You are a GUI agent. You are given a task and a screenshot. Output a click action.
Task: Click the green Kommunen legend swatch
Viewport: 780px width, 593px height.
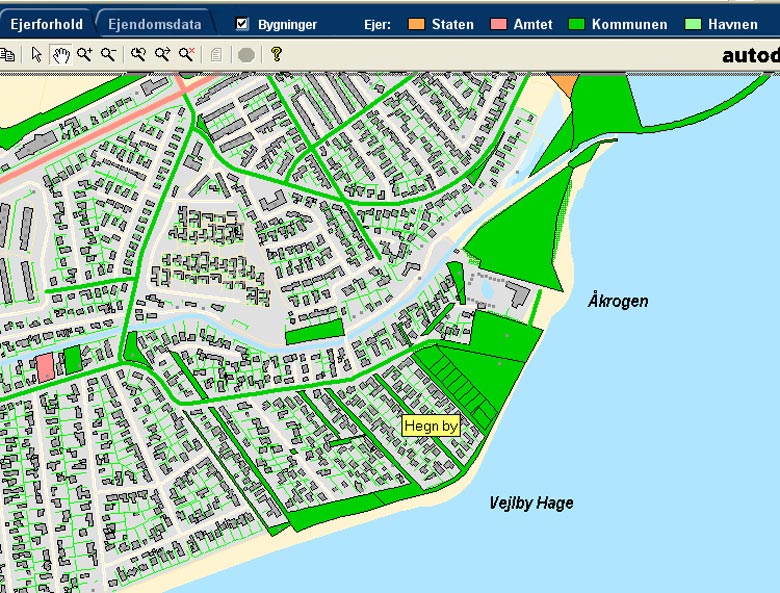(x=577, y=24)
